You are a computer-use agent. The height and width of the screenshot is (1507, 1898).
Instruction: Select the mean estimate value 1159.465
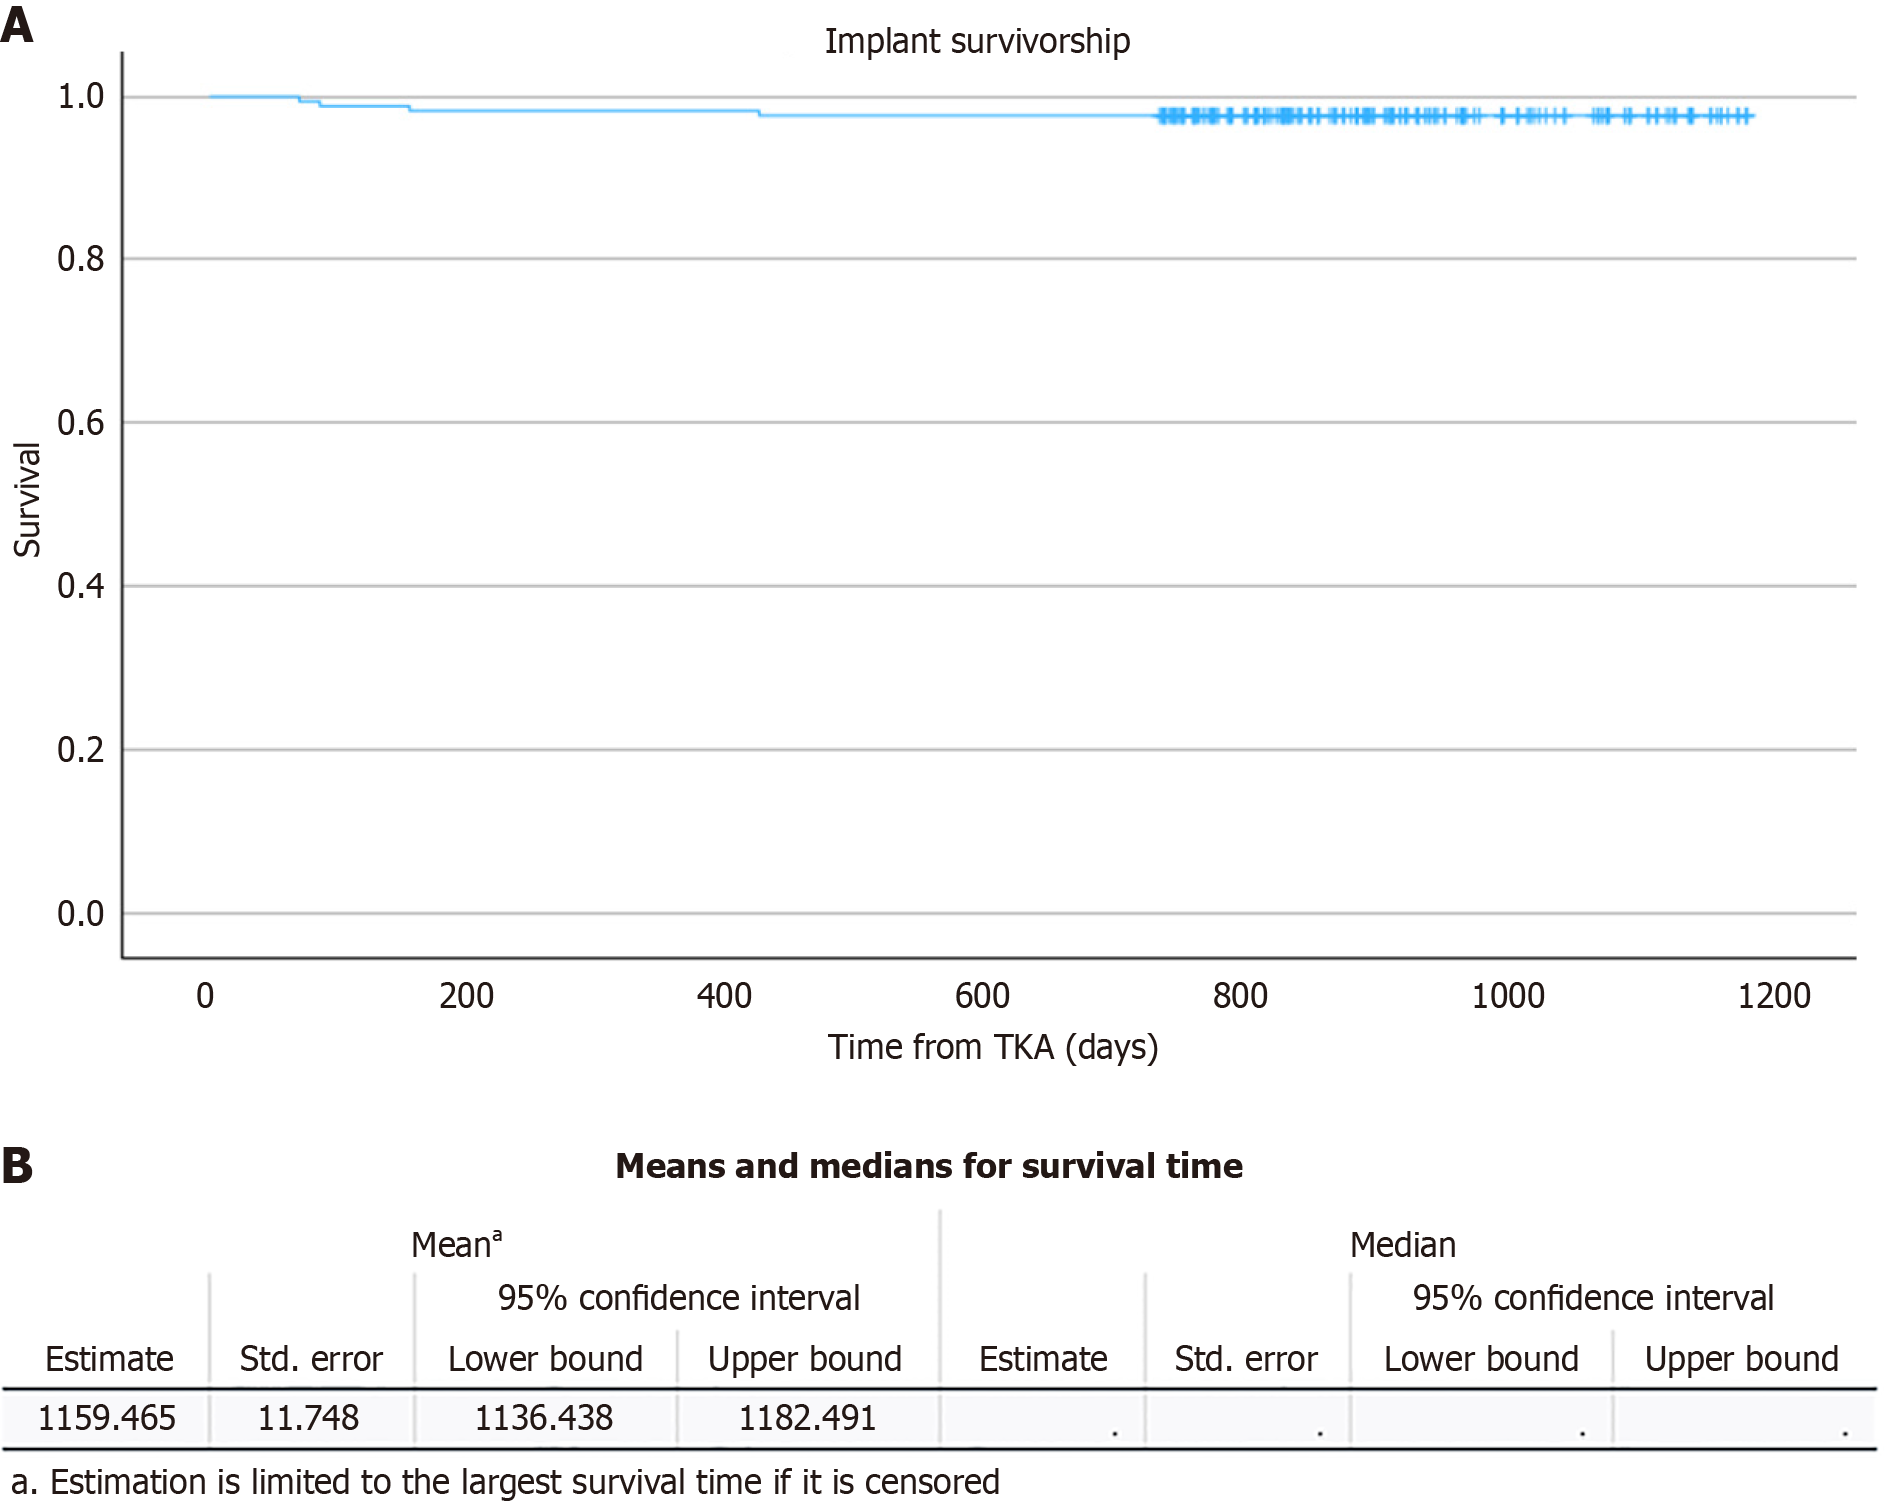(x=106, y=1418)
